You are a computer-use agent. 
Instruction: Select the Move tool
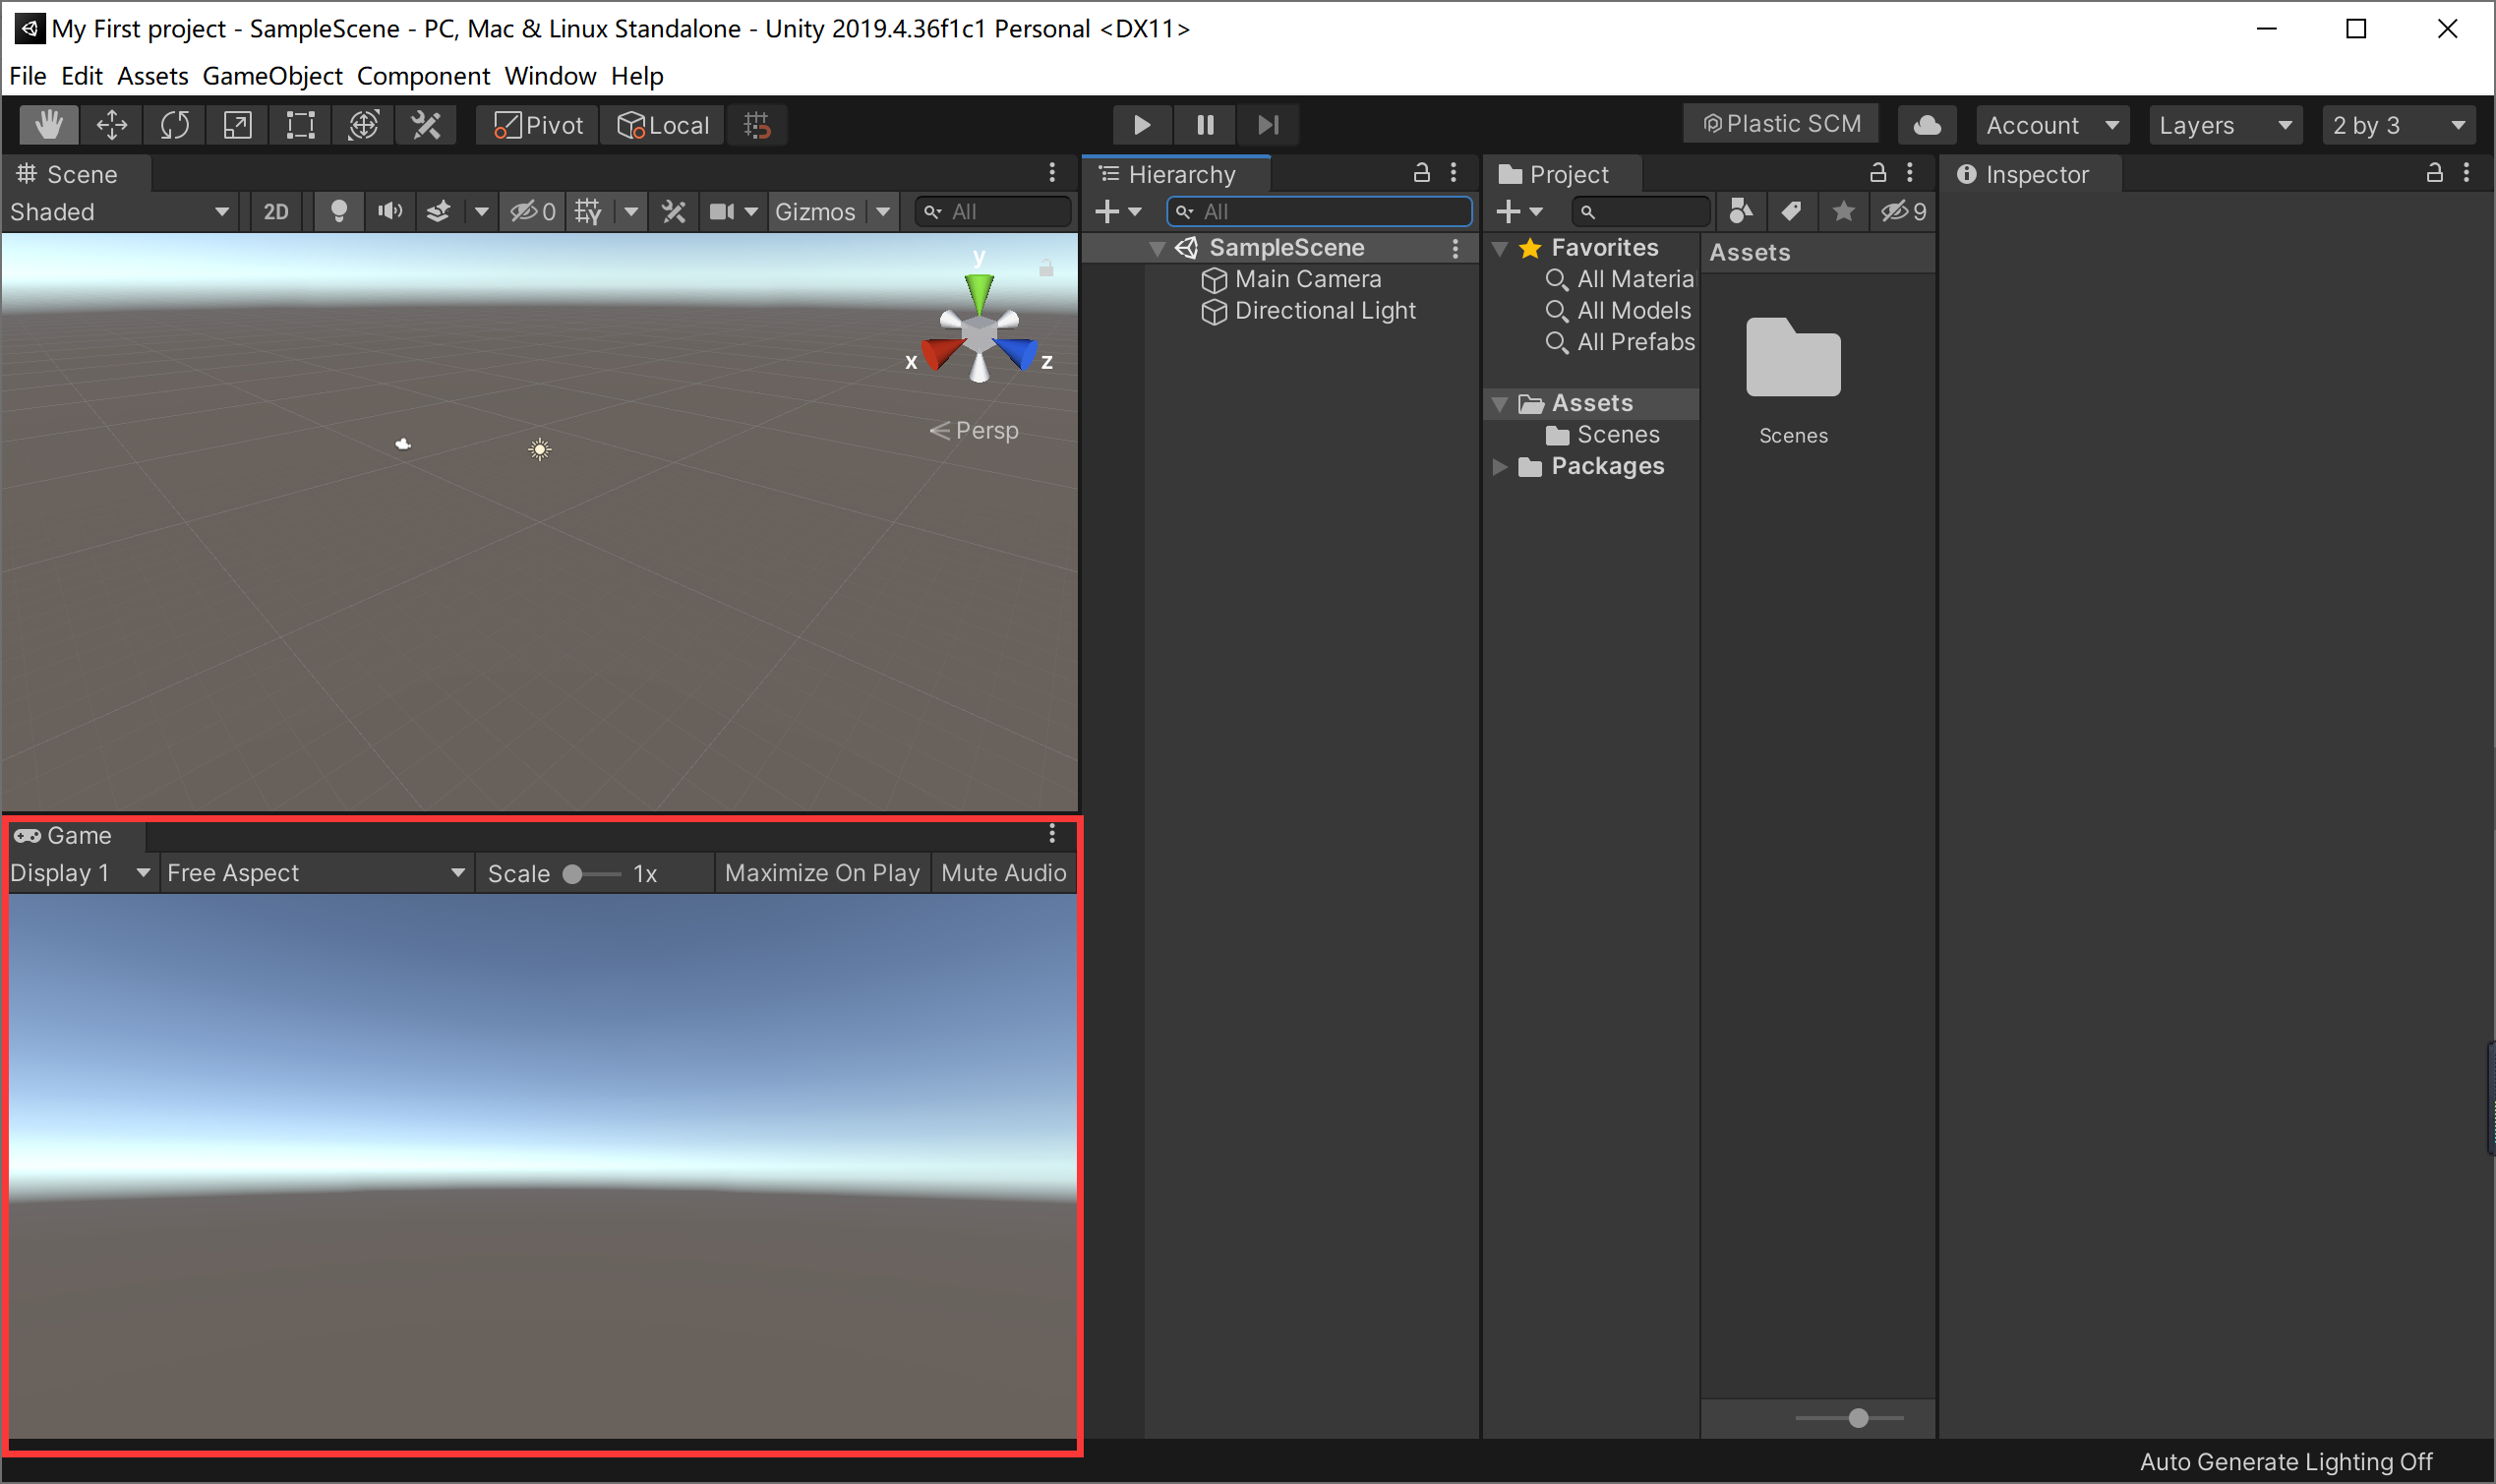coord(111,125)
